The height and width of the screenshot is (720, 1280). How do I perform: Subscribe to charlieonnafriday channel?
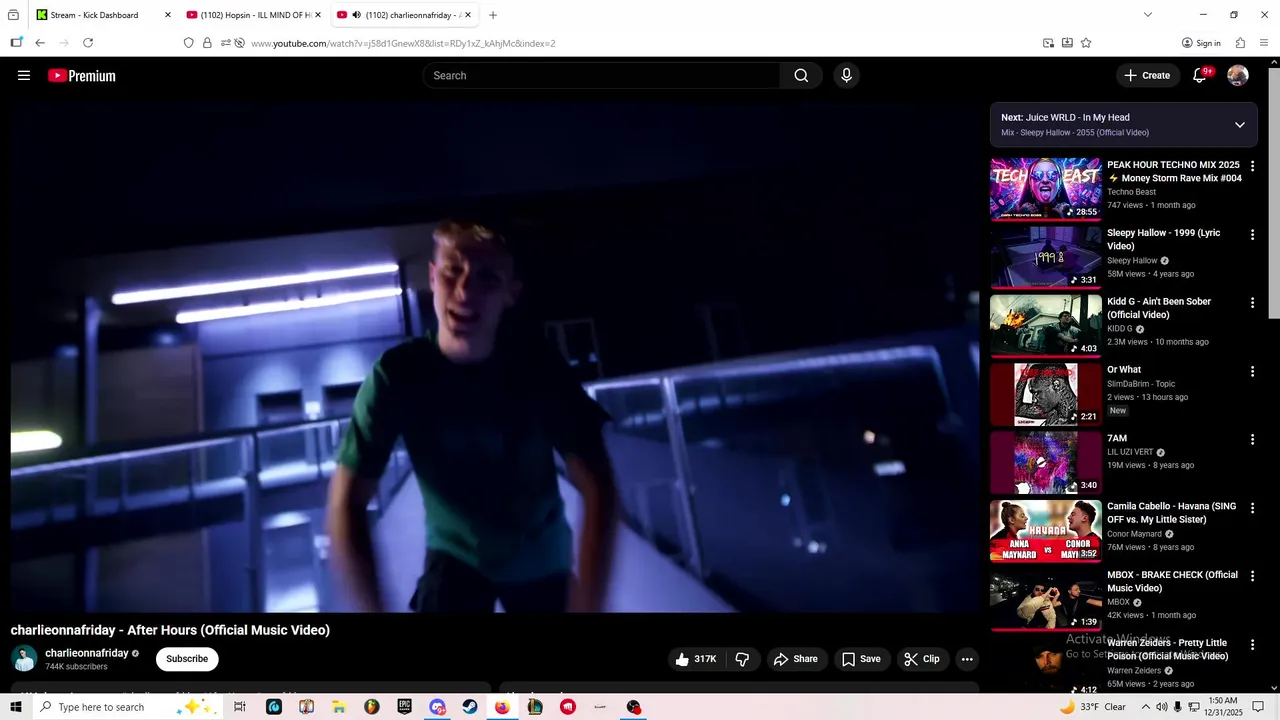tap(187, 659)
